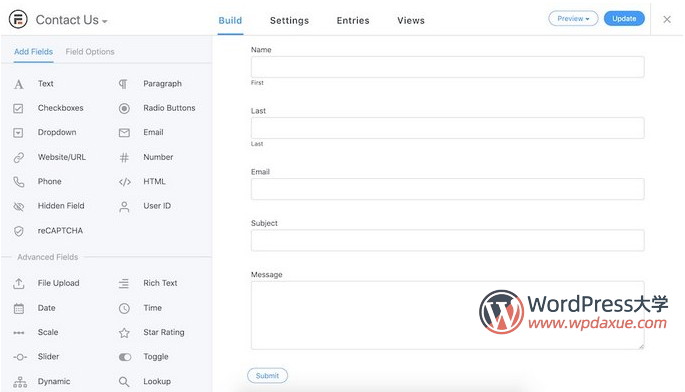This screenshot has width=685, height=392.
Task: Close the form builder with X
Action: tap(667, 19)
